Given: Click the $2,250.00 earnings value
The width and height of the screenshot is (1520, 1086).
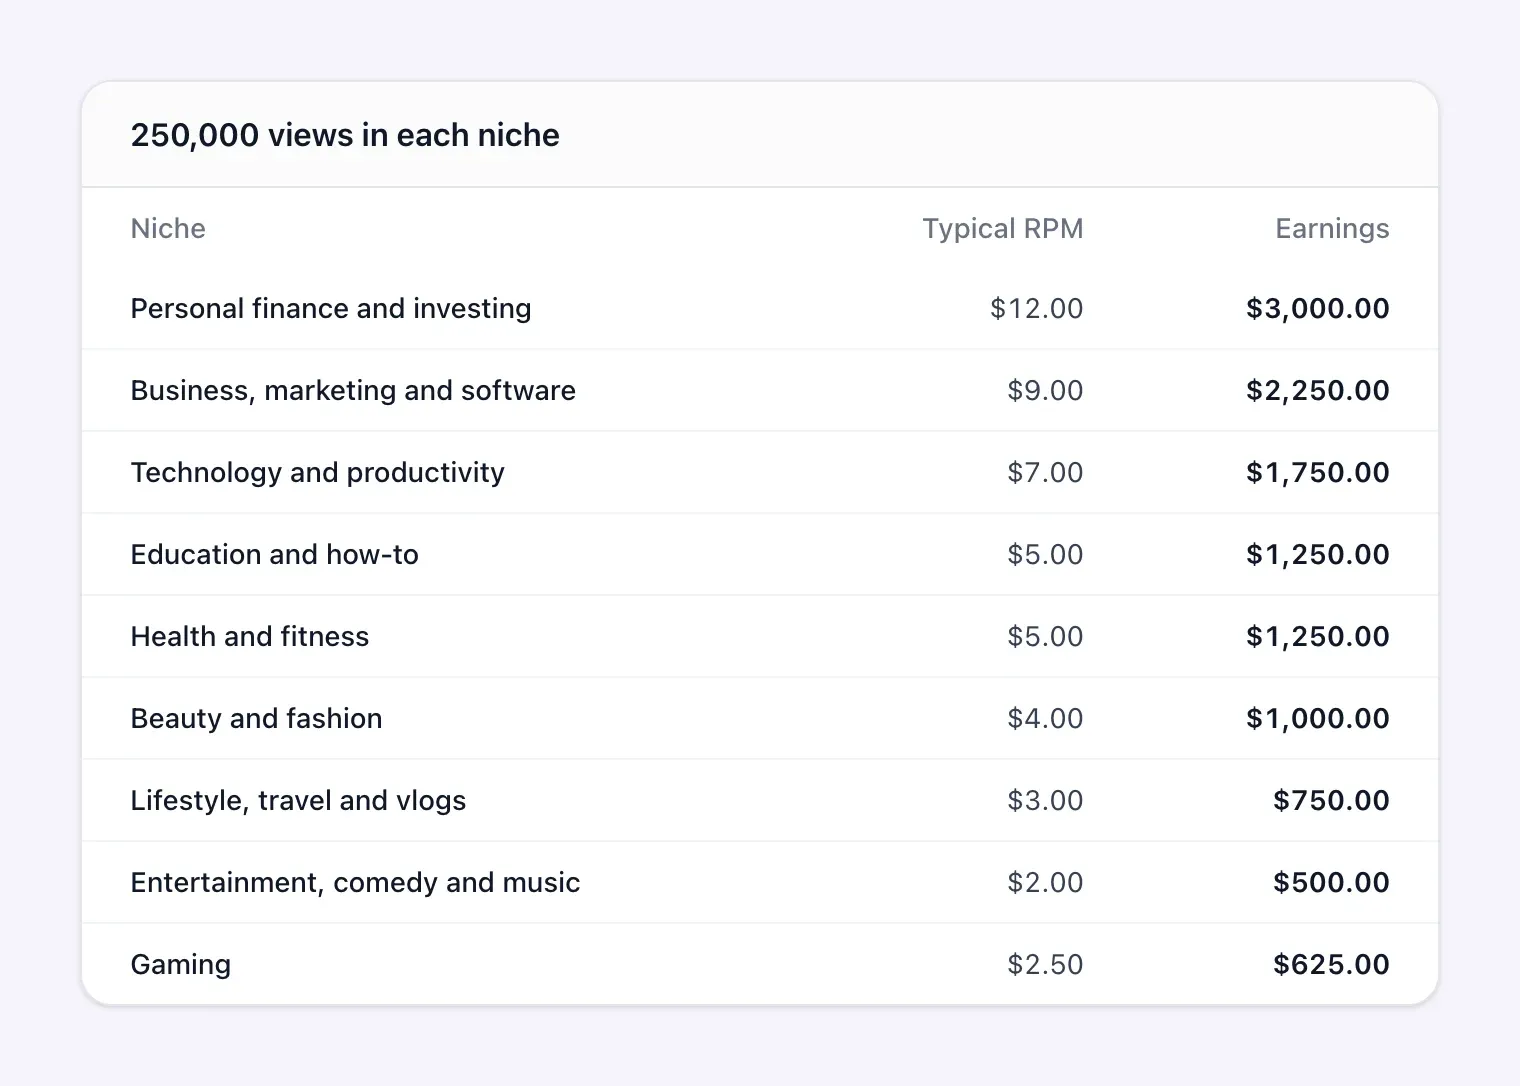Looking at the screenshot, I should coord(1317,390).
